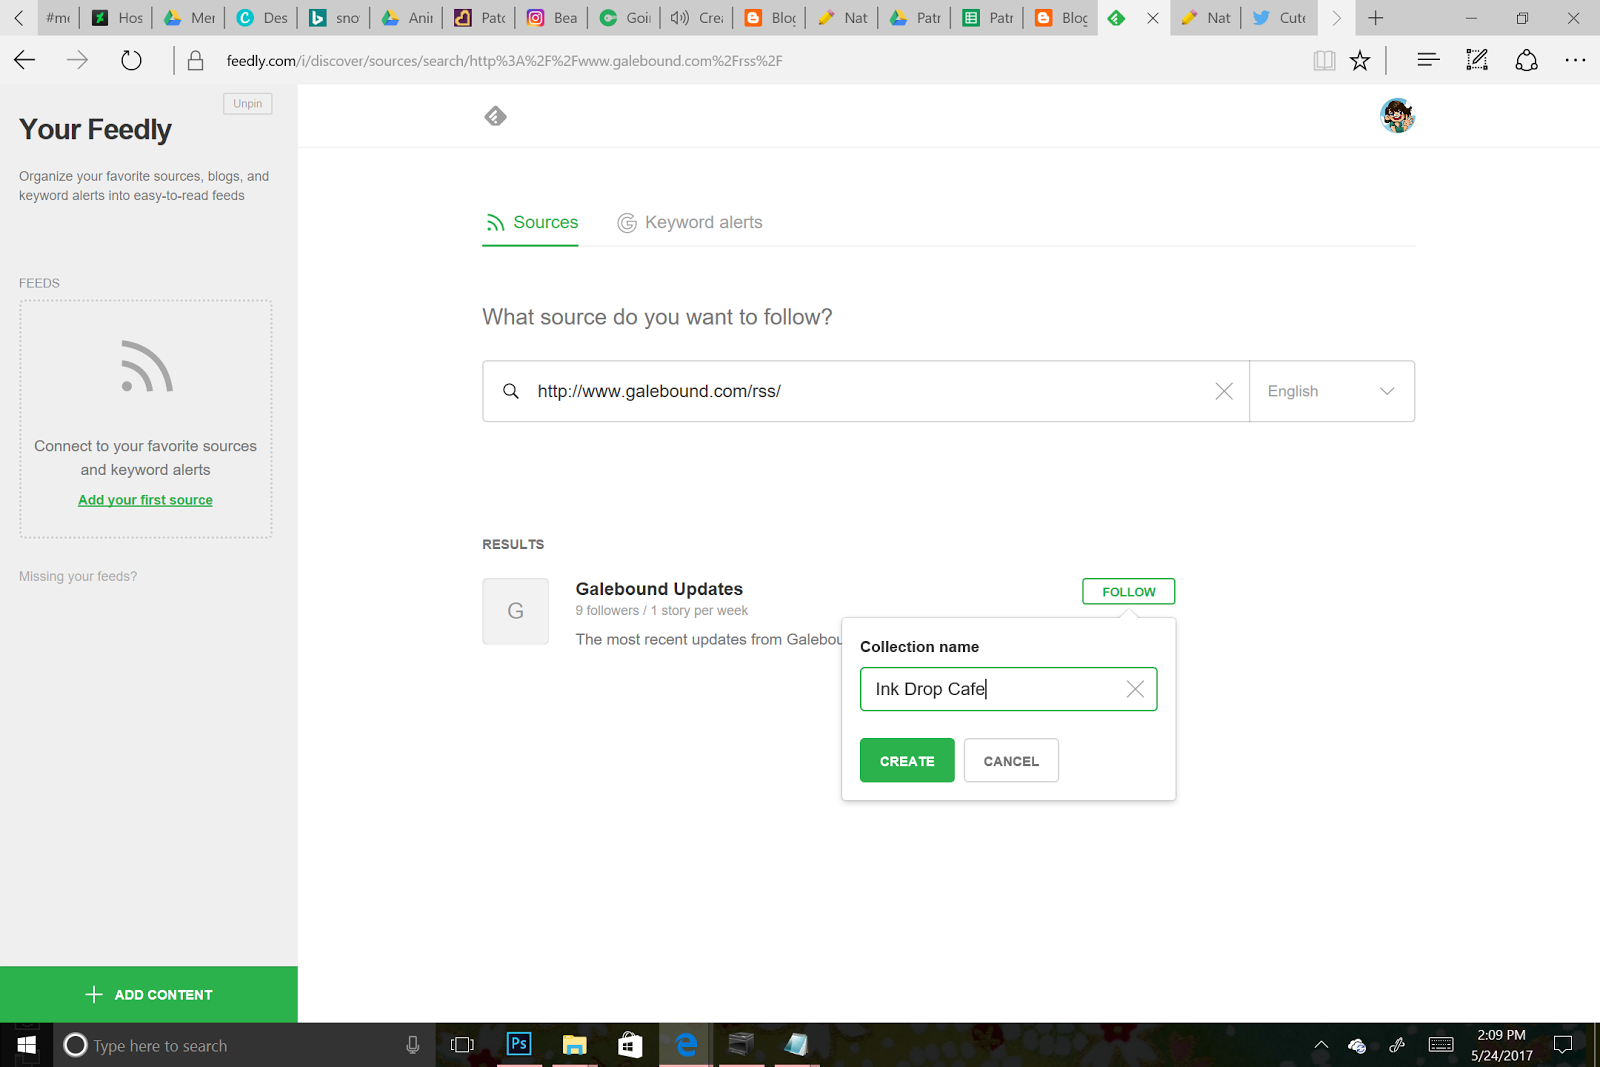Image resolution: width=1600 pixels, height=1067 pixels.
Task: Open the browser share icon
Action: pos(1526,61)
